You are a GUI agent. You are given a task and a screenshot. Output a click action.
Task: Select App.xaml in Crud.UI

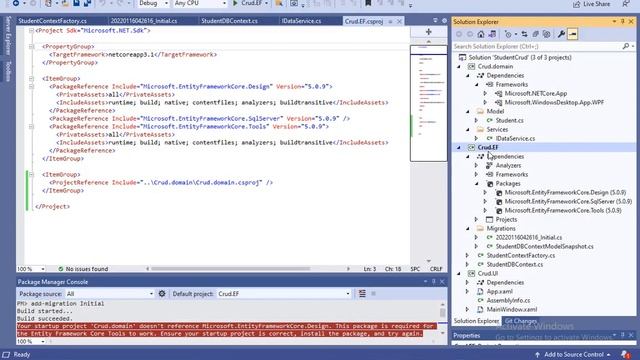pos(500,291)
